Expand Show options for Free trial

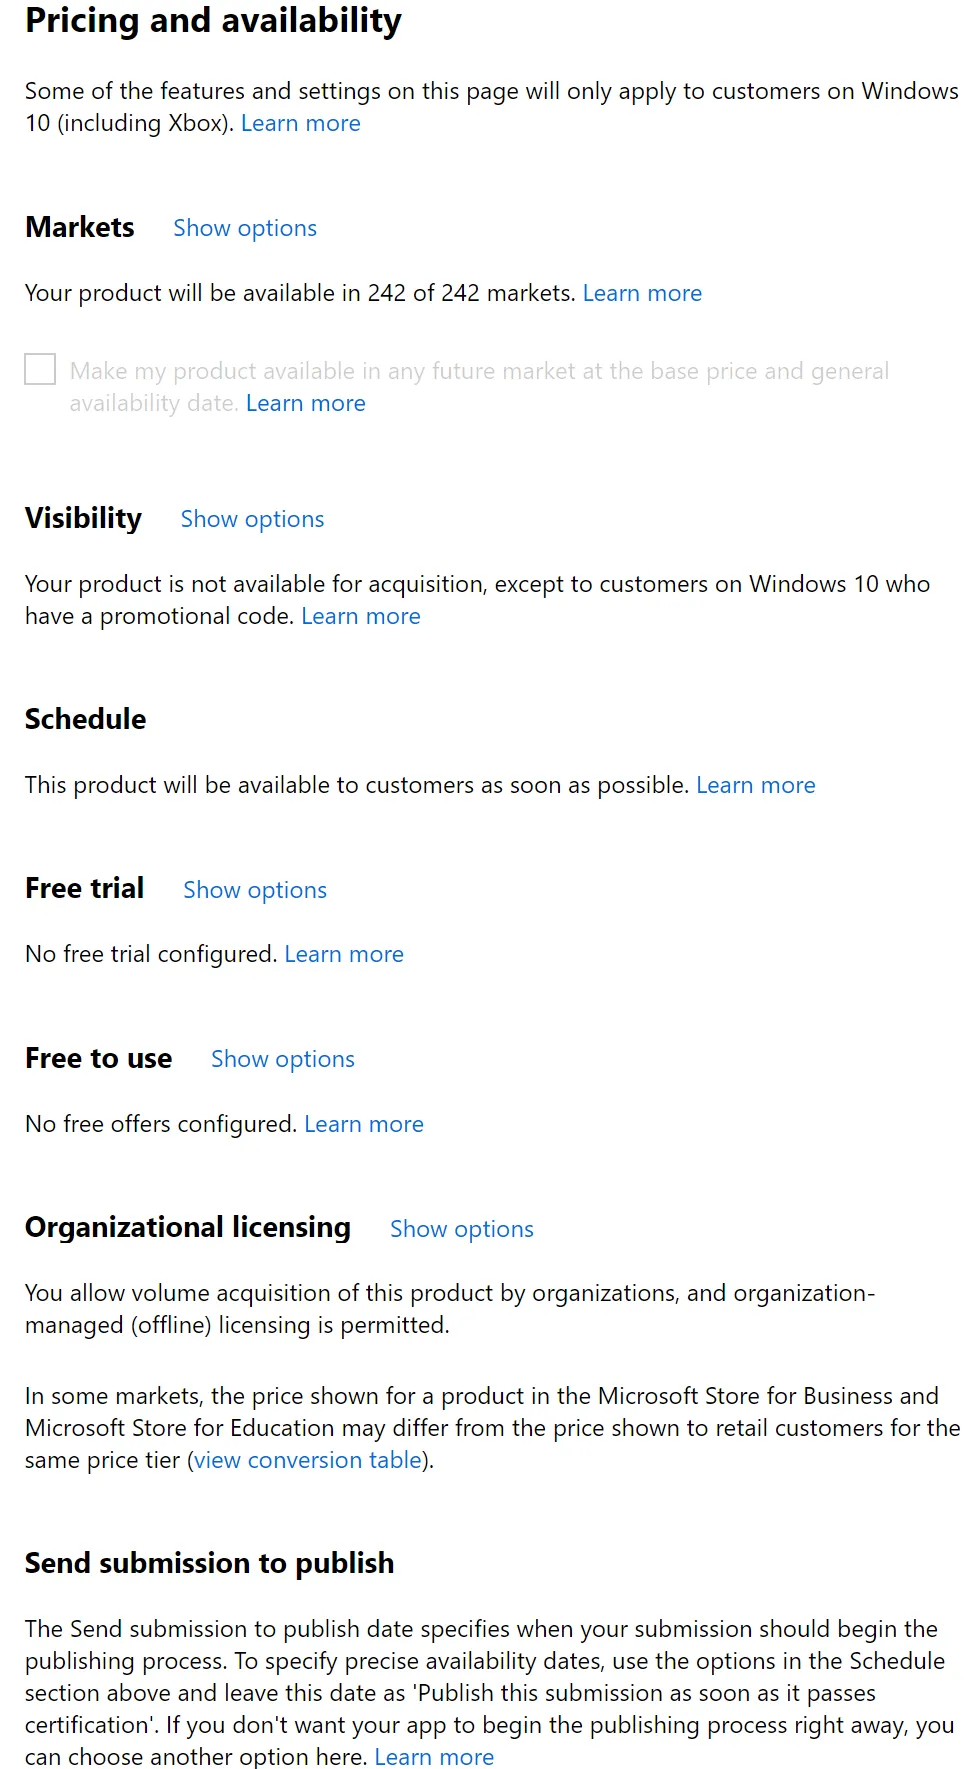[x=255, y=890]
